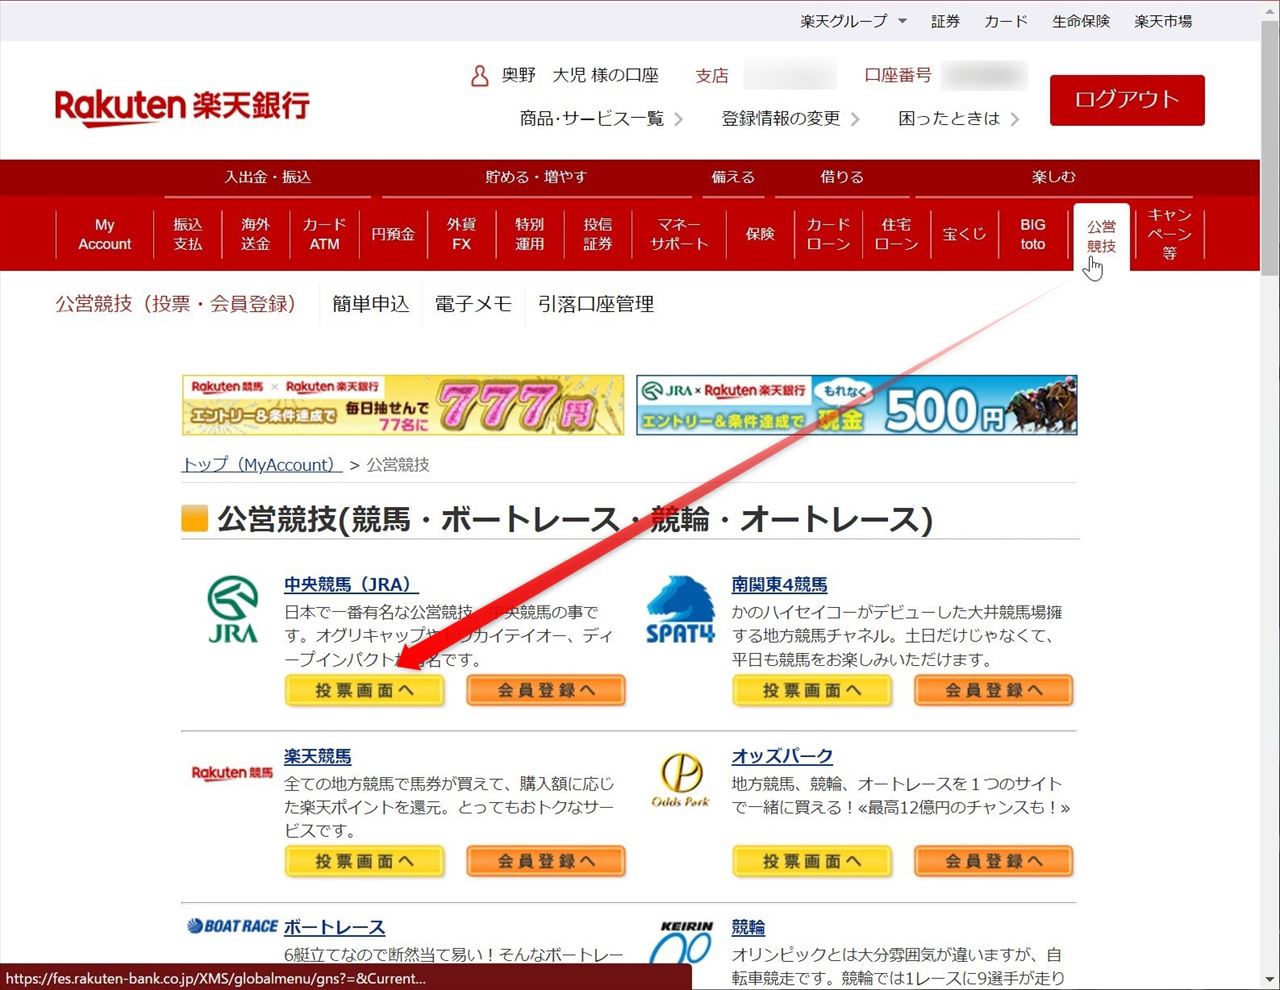Click 投票画面へ for オッズパーク
Viewport: 1280px width, 990px height.
click(812, 861)
